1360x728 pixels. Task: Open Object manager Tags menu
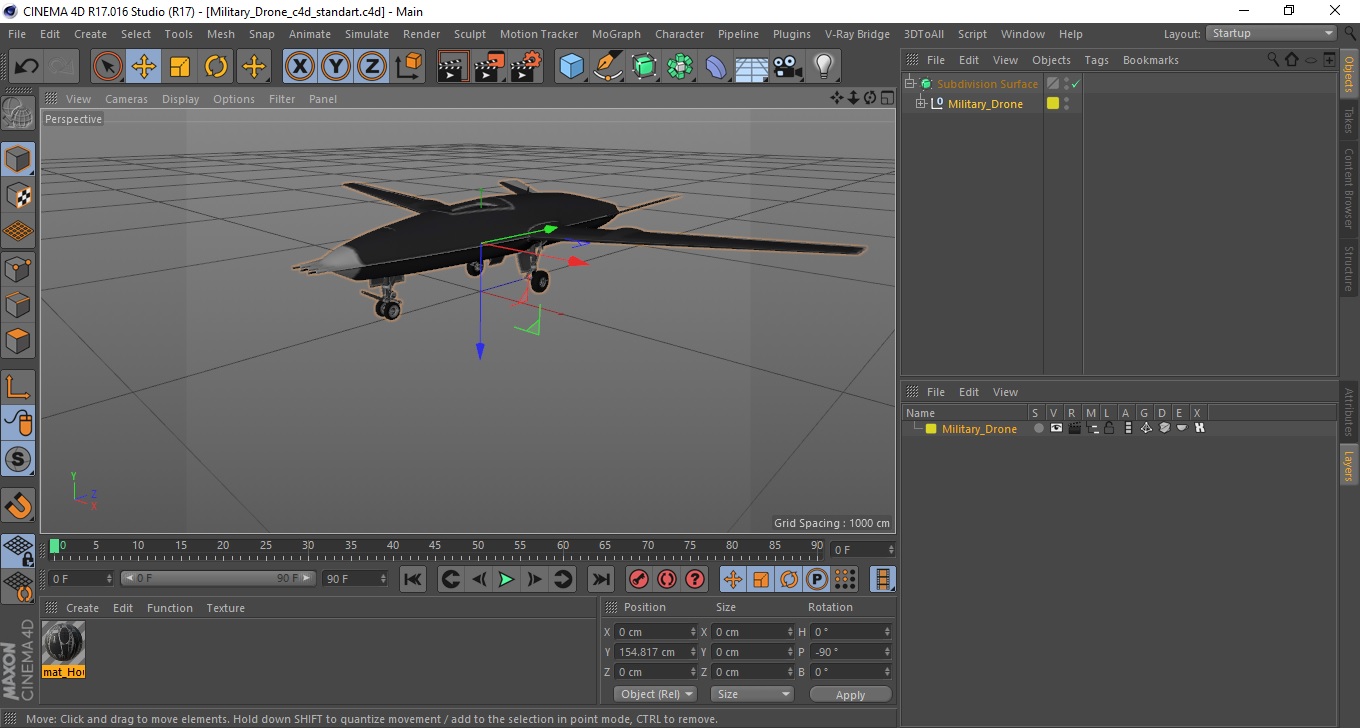coord(1096,60)
